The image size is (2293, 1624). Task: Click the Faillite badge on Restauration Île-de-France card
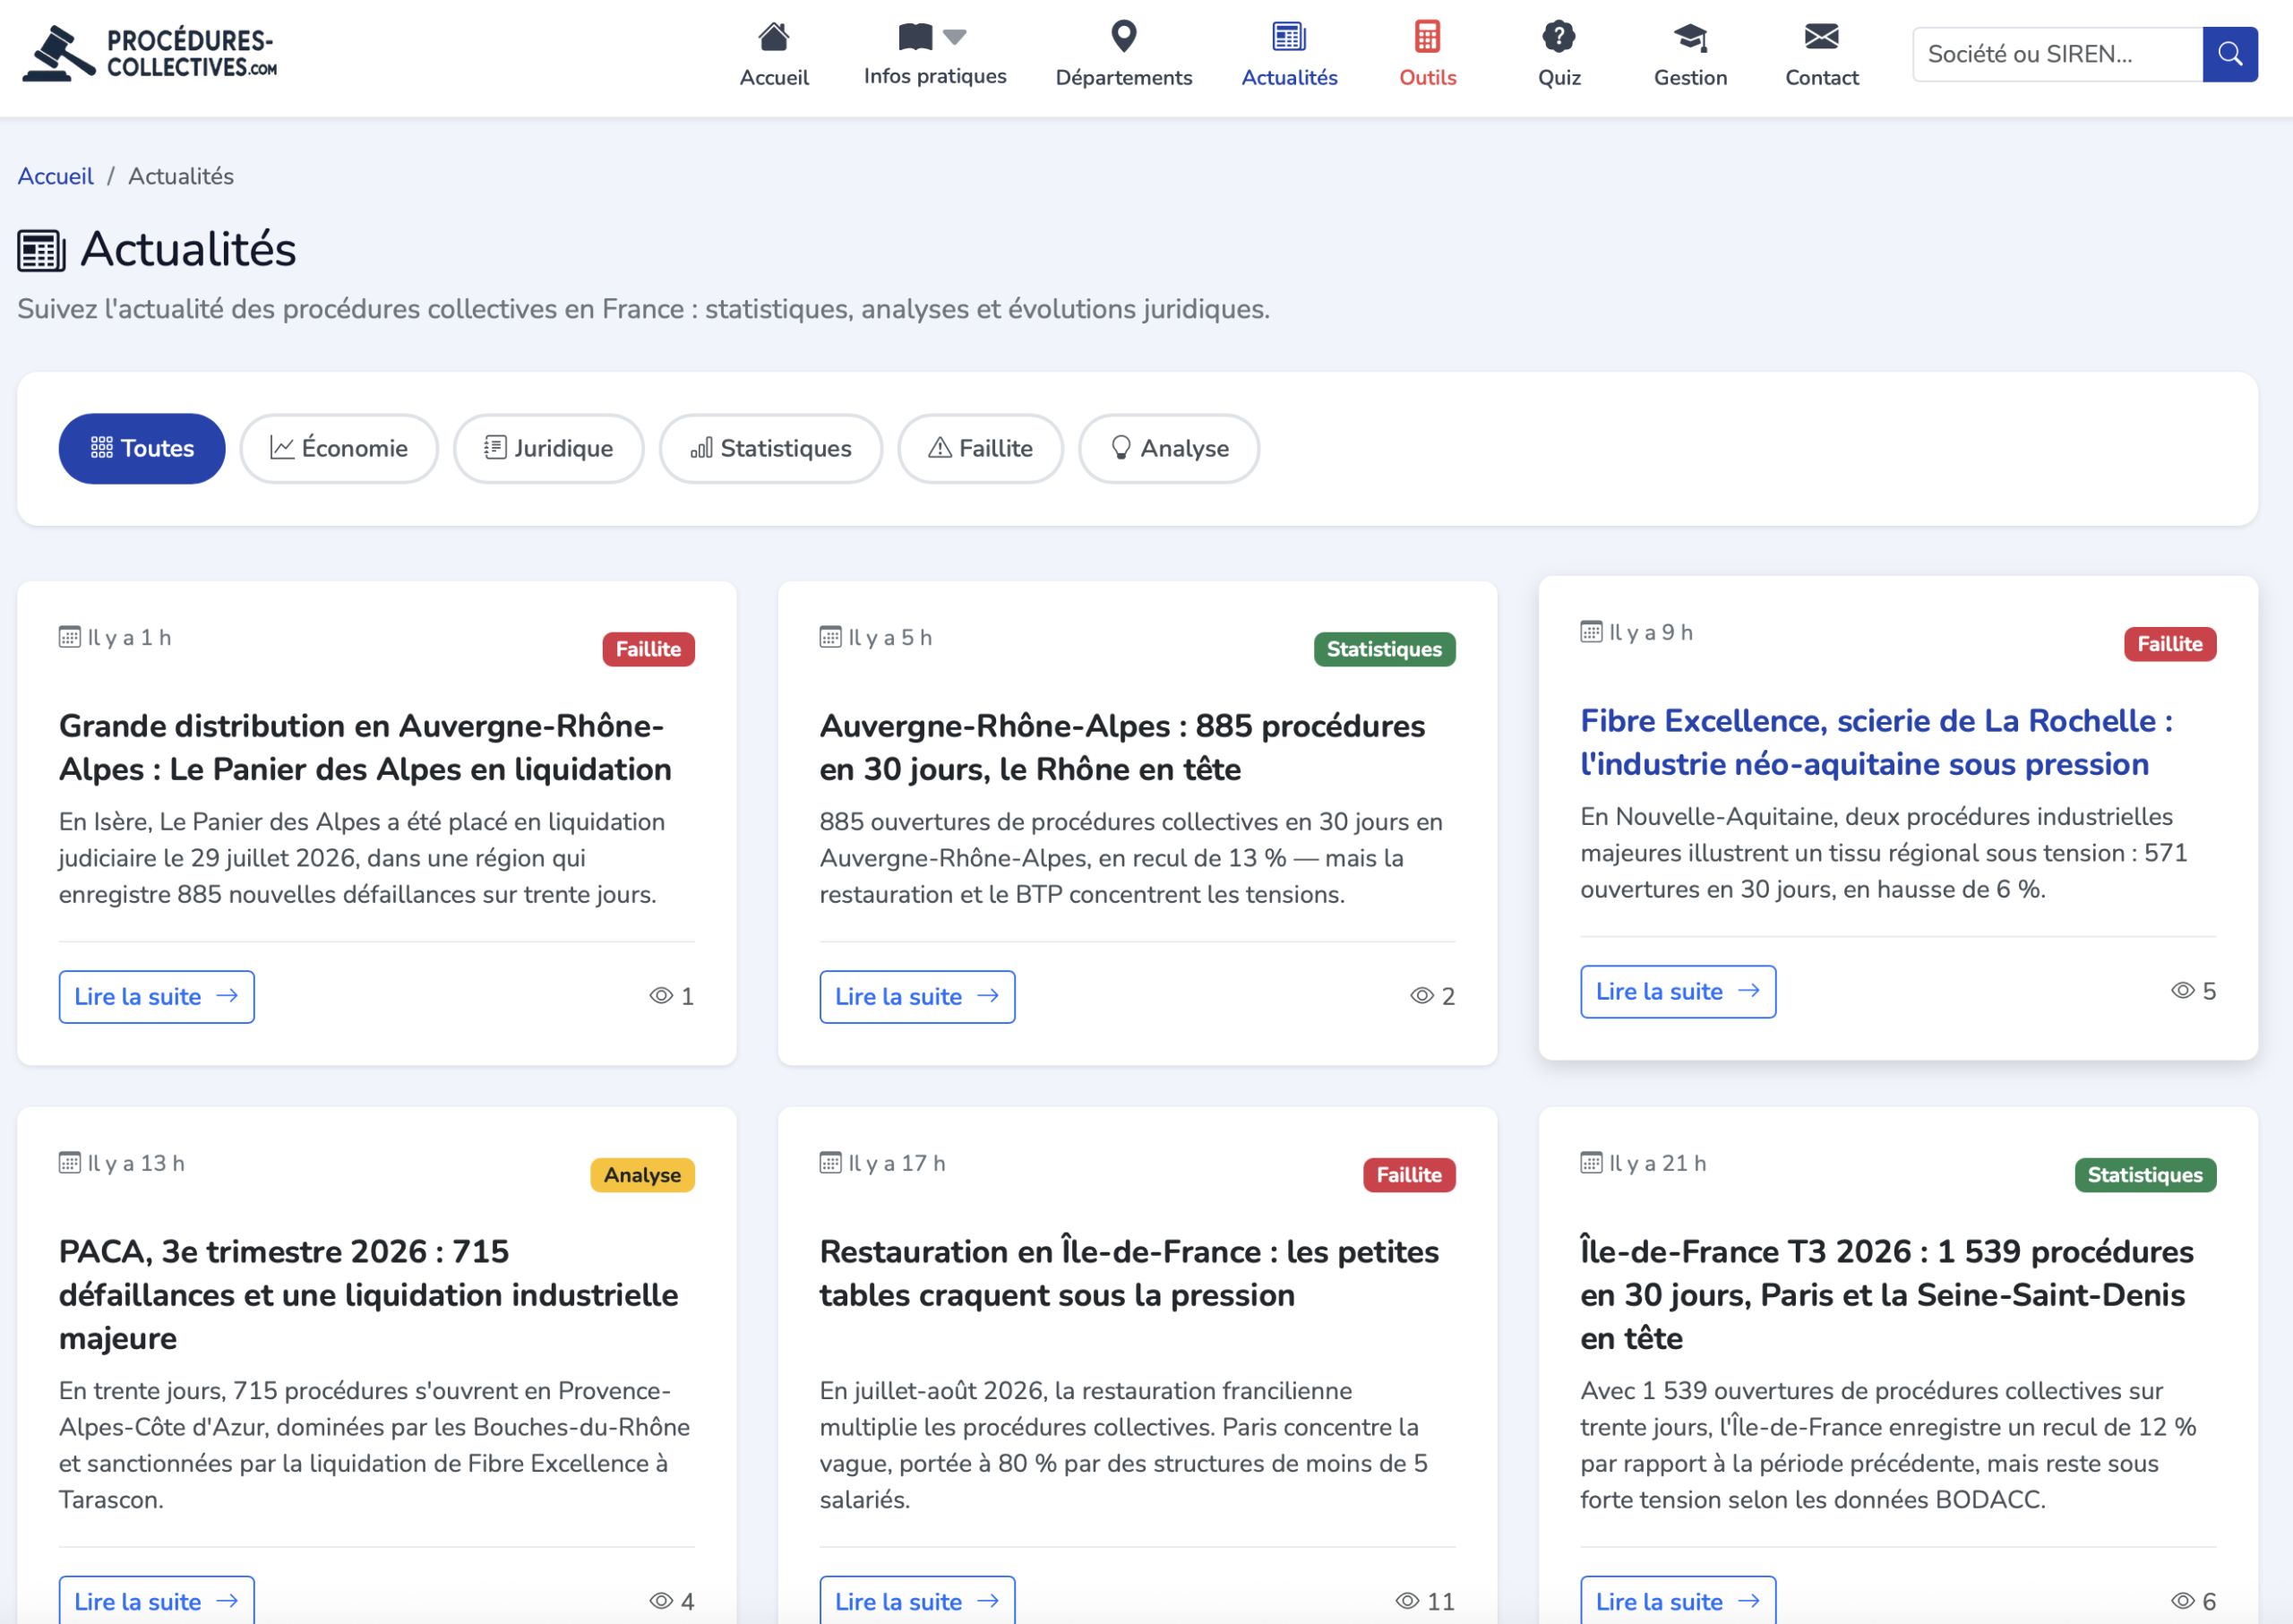point(1409,1175)
